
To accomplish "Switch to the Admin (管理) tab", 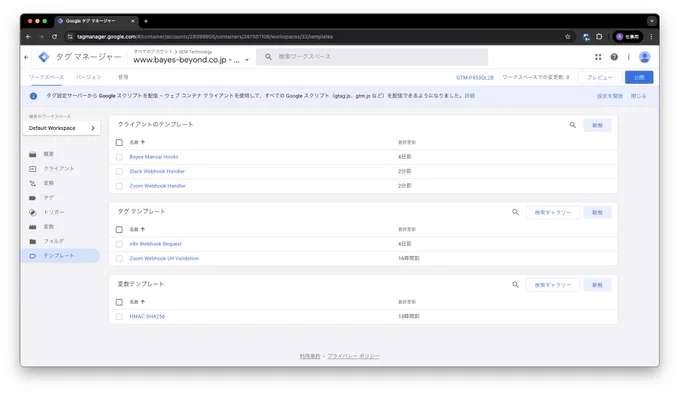I will tap(123, 77).
